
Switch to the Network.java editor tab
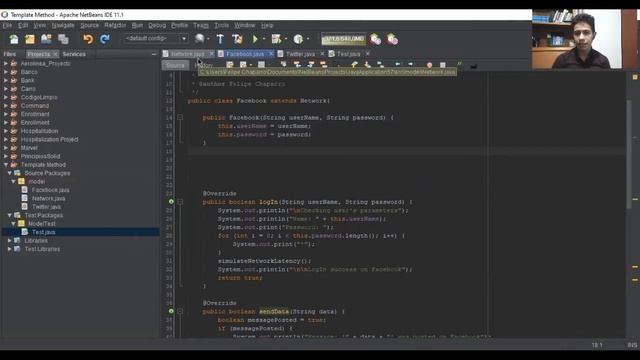point(187,54)
